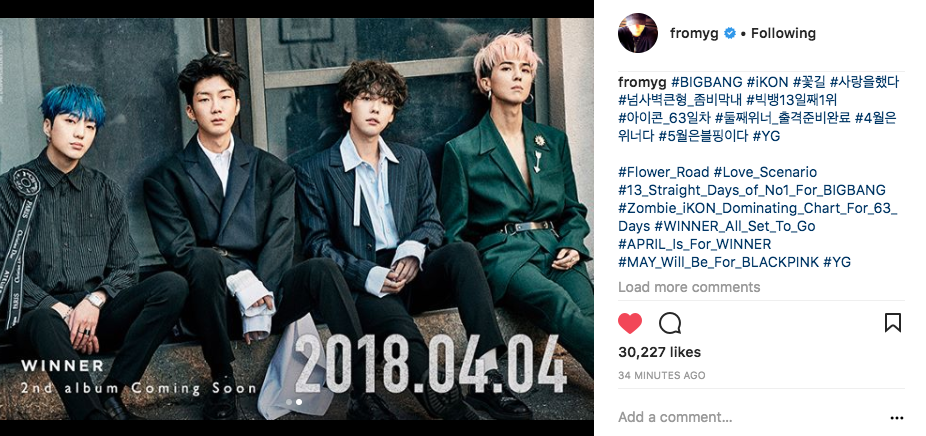Open the #Love_Scenario hashtag
The image size is (926, 436).
765,173
